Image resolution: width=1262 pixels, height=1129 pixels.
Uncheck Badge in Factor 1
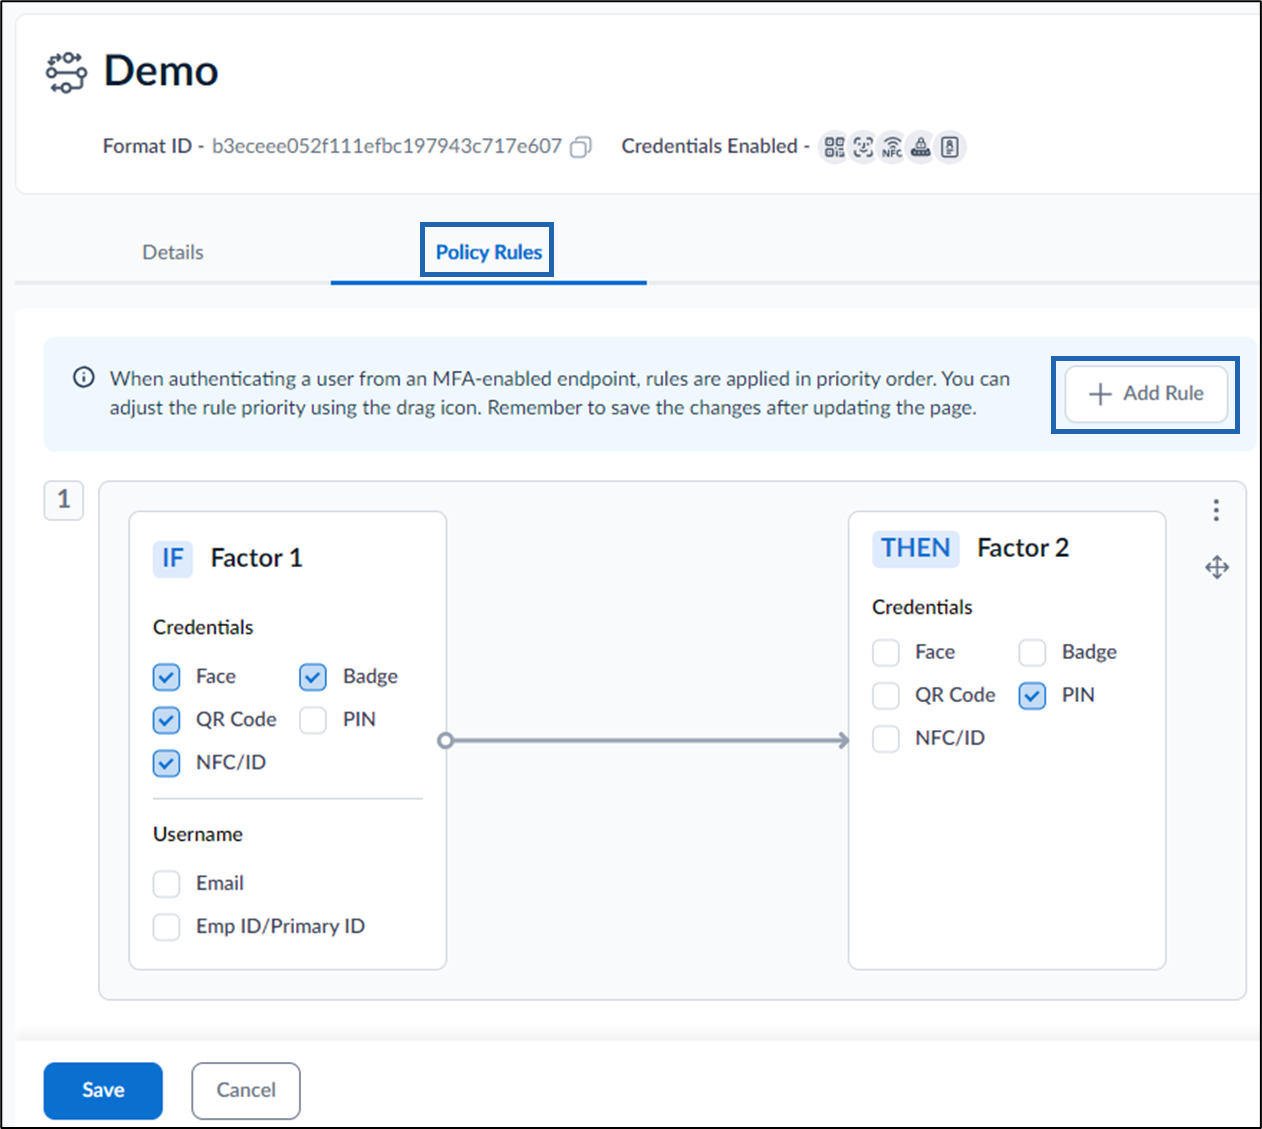[x=313, y=677]
